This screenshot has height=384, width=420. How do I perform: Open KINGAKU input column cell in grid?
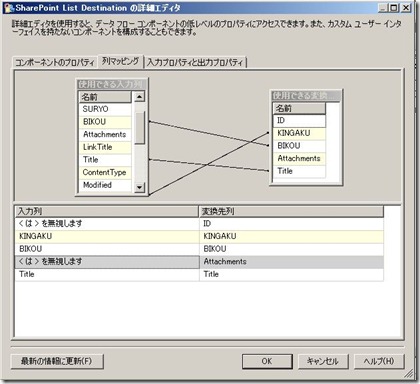click(107, 236)
